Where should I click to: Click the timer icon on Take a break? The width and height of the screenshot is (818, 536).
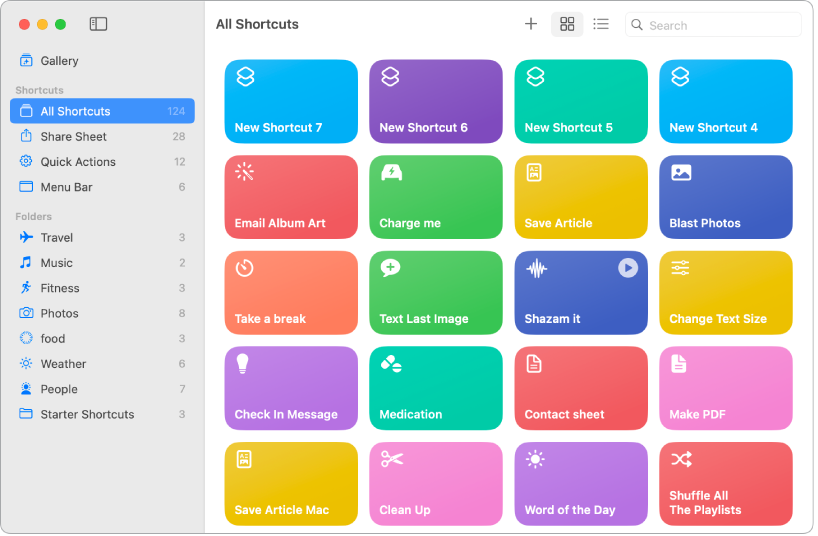coord(245,268)
